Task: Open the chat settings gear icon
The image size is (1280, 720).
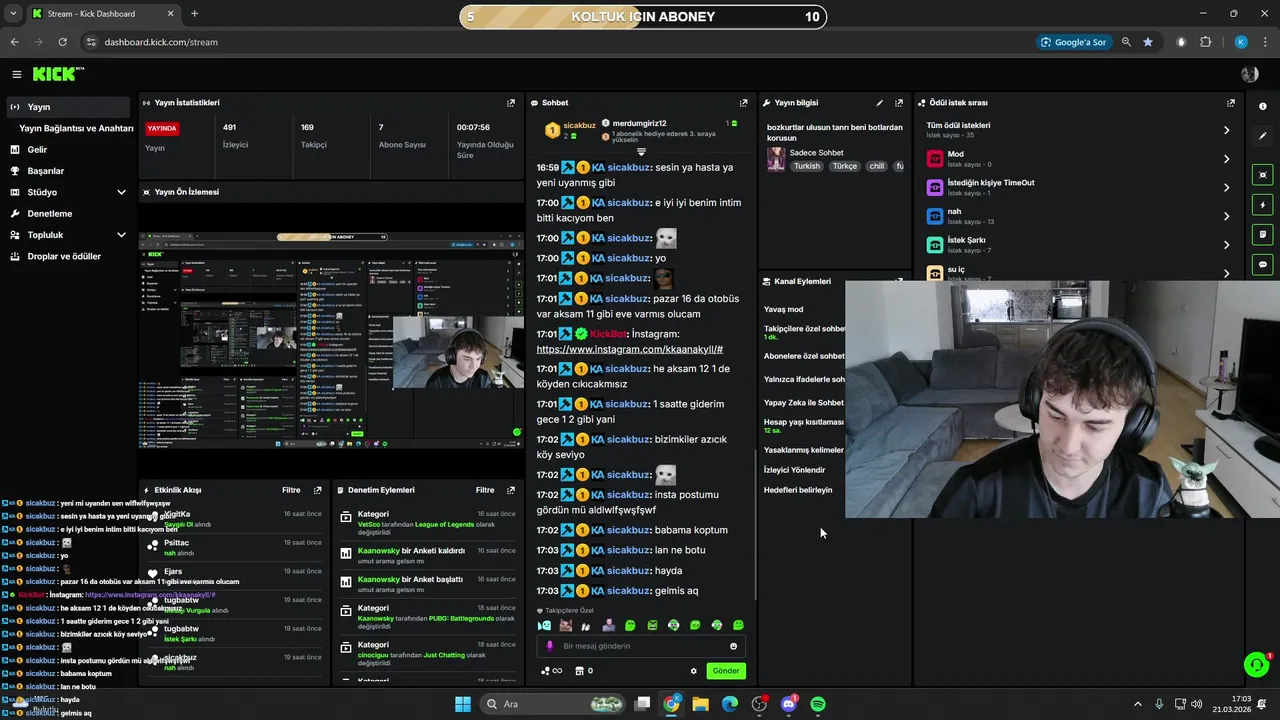Action: click(693, 671)
